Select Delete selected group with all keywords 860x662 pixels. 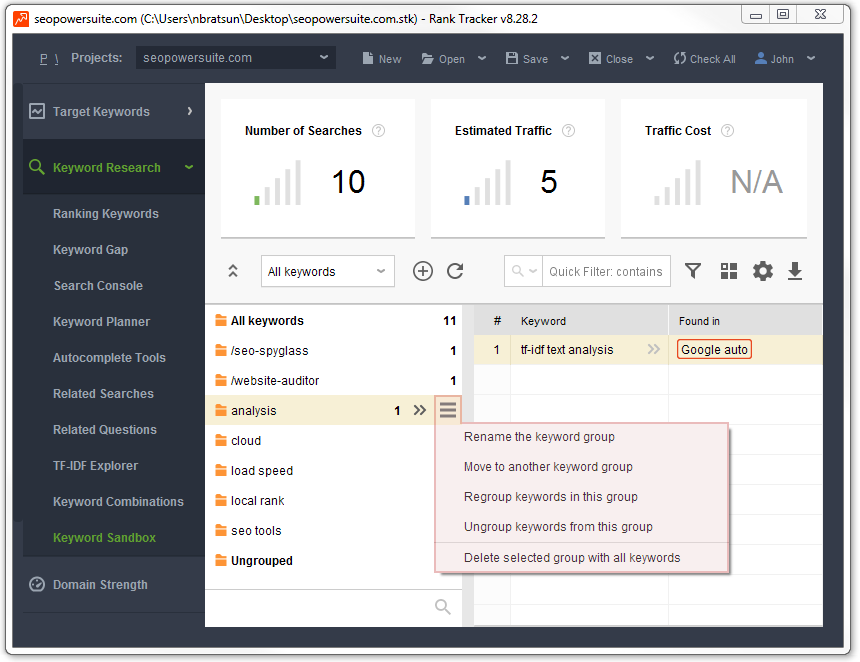[572, 558]
